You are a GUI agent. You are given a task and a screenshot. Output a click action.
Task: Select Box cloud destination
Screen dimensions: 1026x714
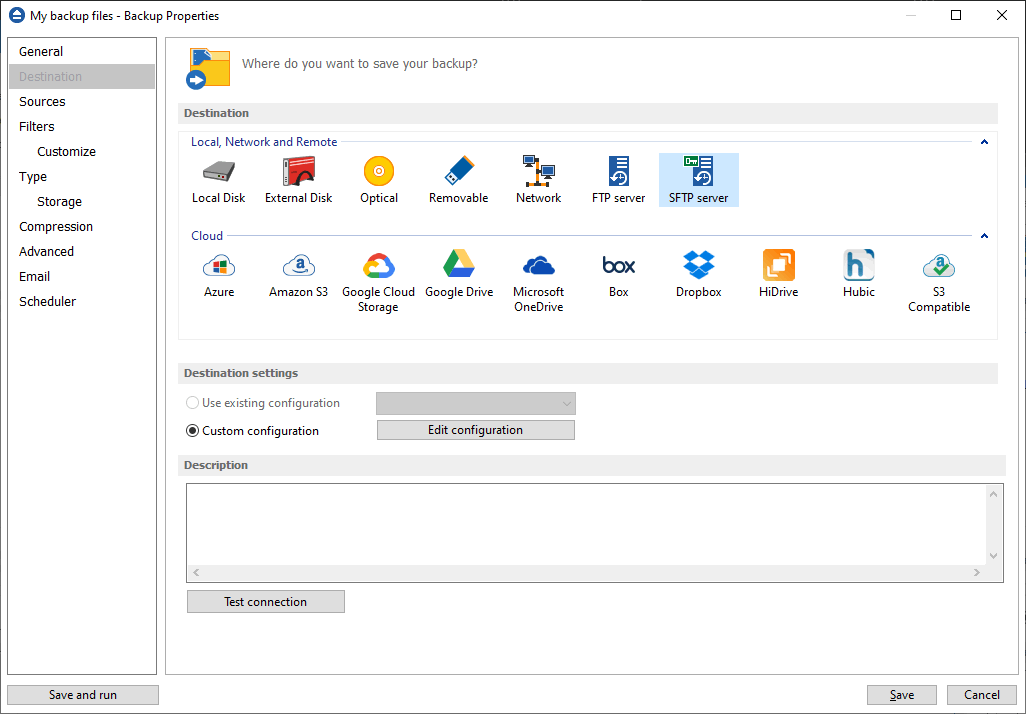618,274
